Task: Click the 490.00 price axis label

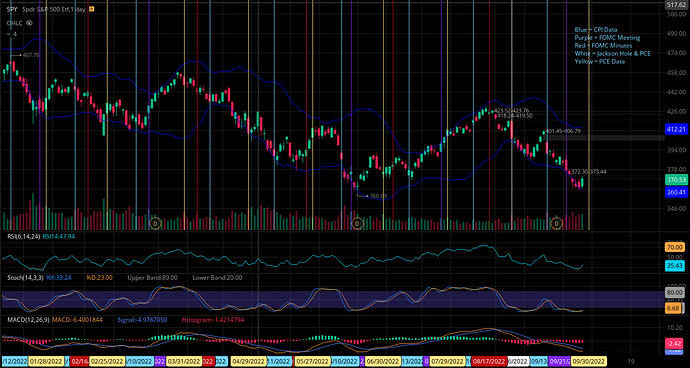Action: [677, 33]
